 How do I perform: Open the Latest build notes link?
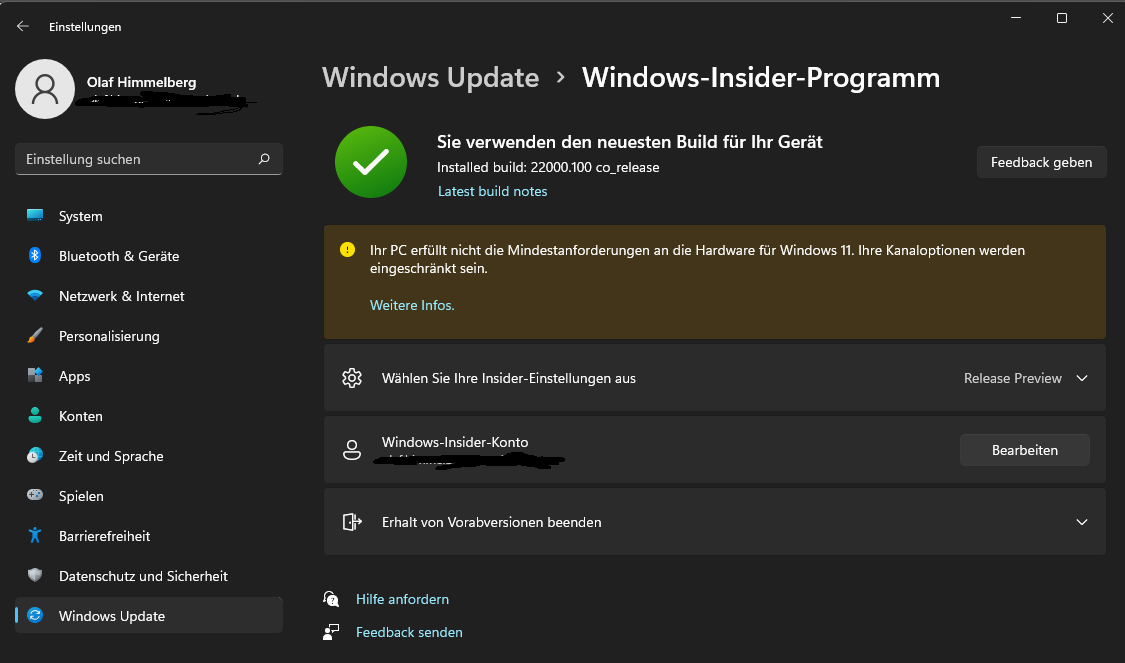tap(492, 191)
